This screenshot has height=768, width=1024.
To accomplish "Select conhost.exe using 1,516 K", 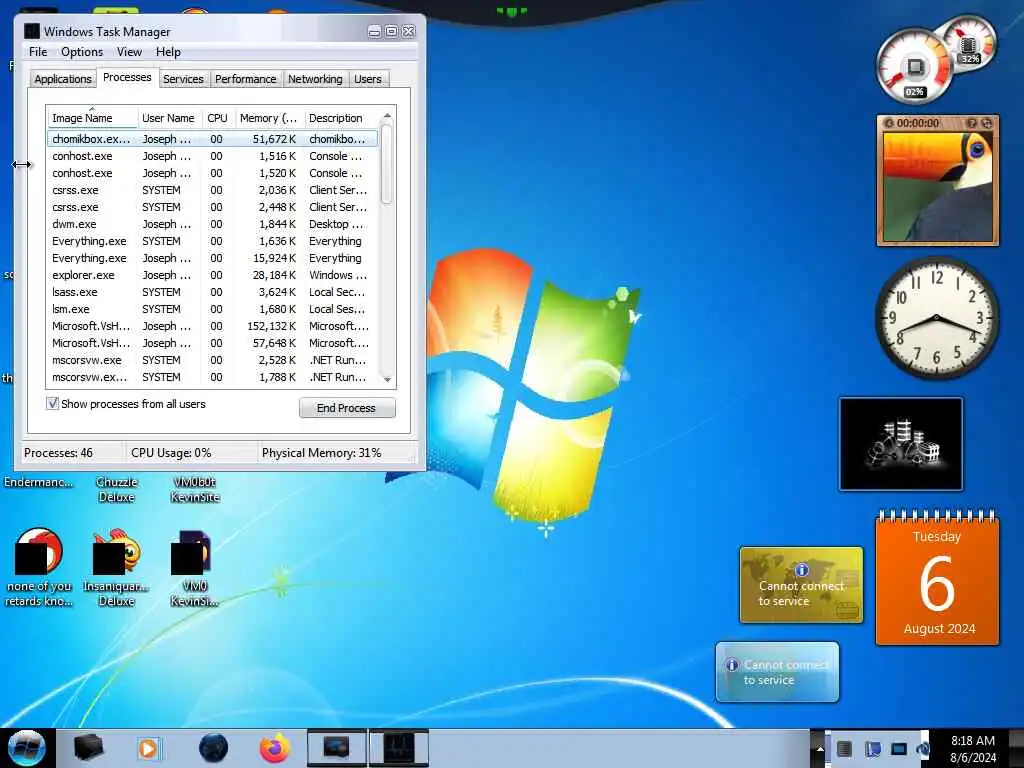I will coord(212,156).
